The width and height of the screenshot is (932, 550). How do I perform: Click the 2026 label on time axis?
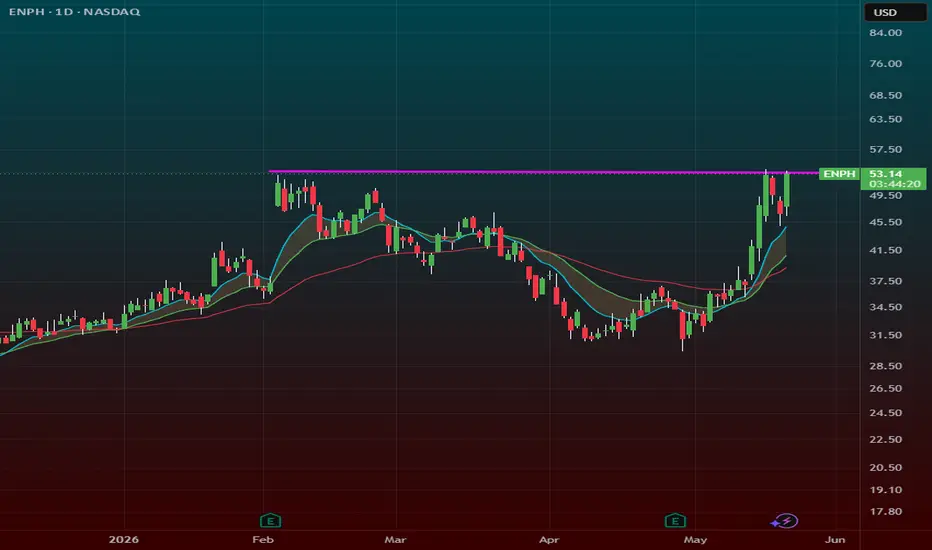tap(124, 539)
